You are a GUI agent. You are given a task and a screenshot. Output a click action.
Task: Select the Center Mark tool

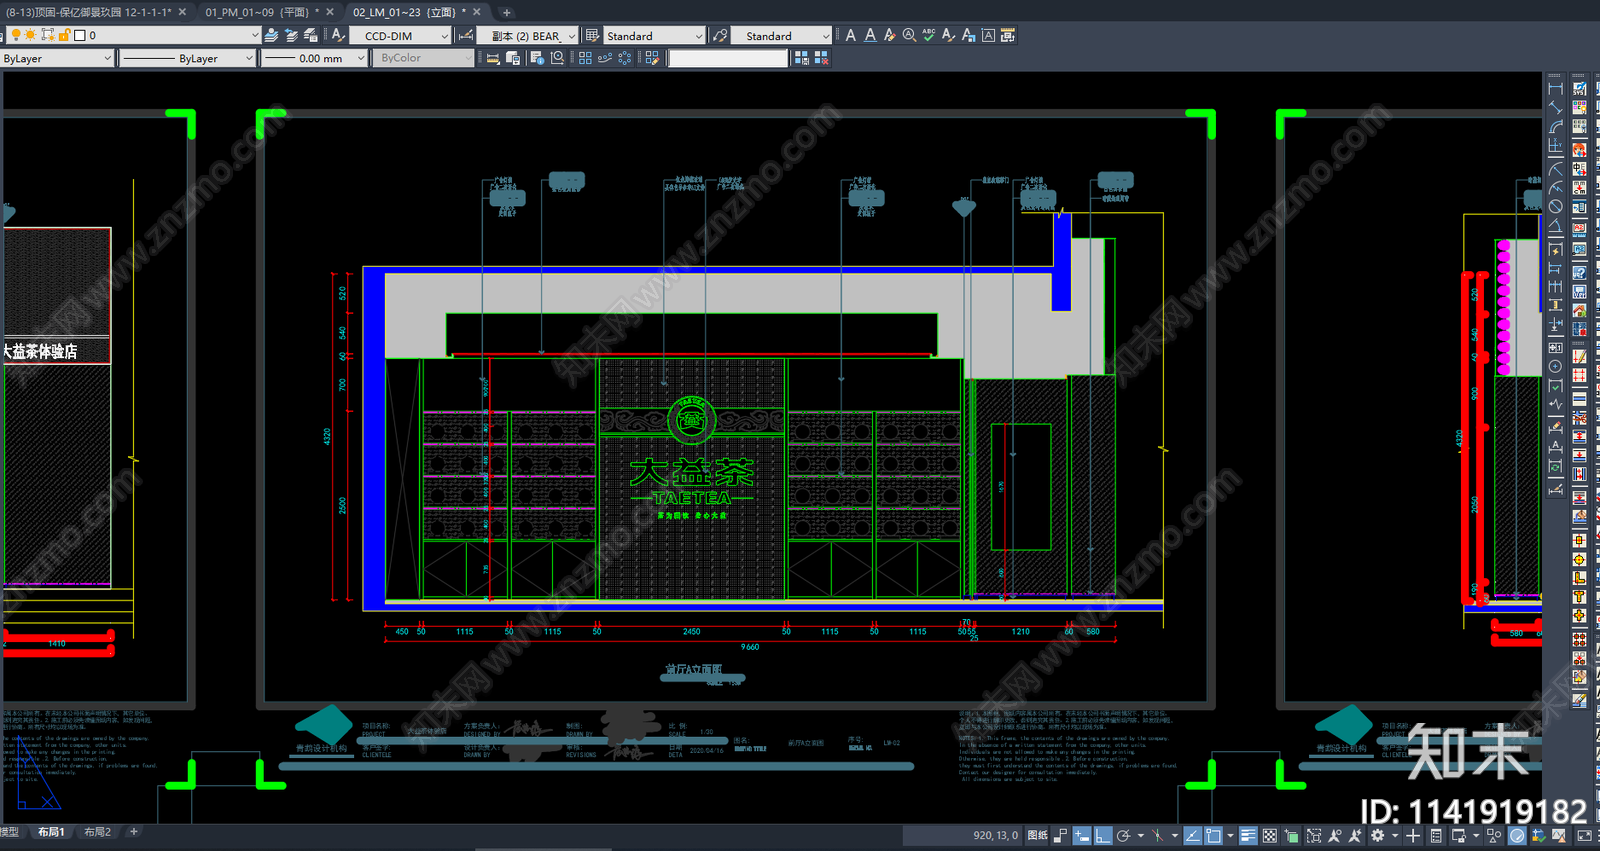[x=1555, y=366]
